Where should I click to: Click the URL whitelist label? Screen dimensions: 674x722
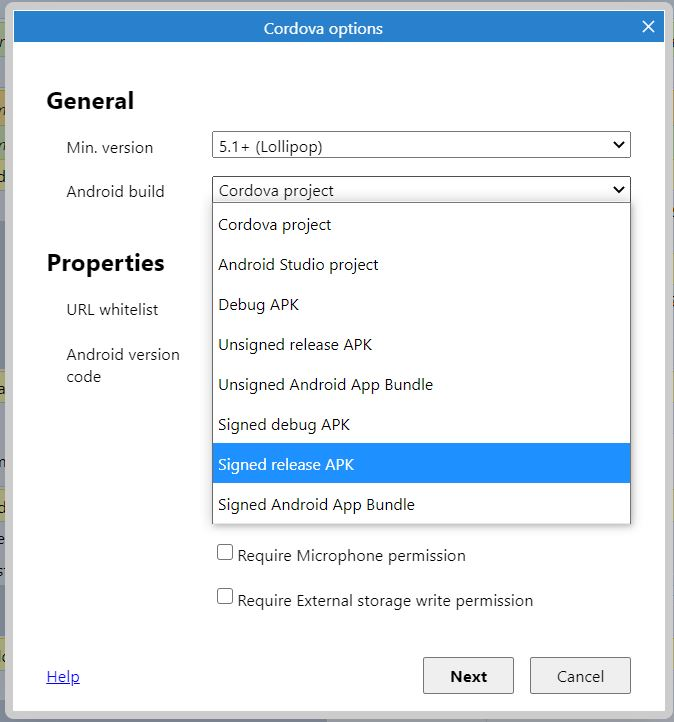[x=112, y=309]
